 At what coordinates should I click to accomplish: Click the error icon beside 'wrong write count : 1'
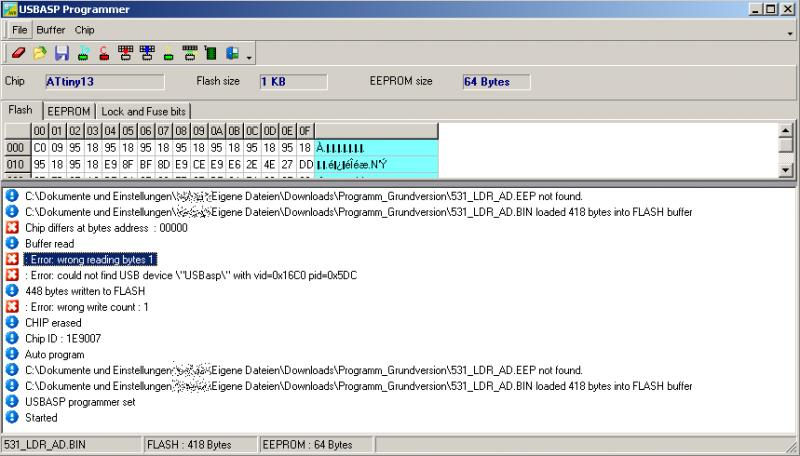(x=12, y=307)
